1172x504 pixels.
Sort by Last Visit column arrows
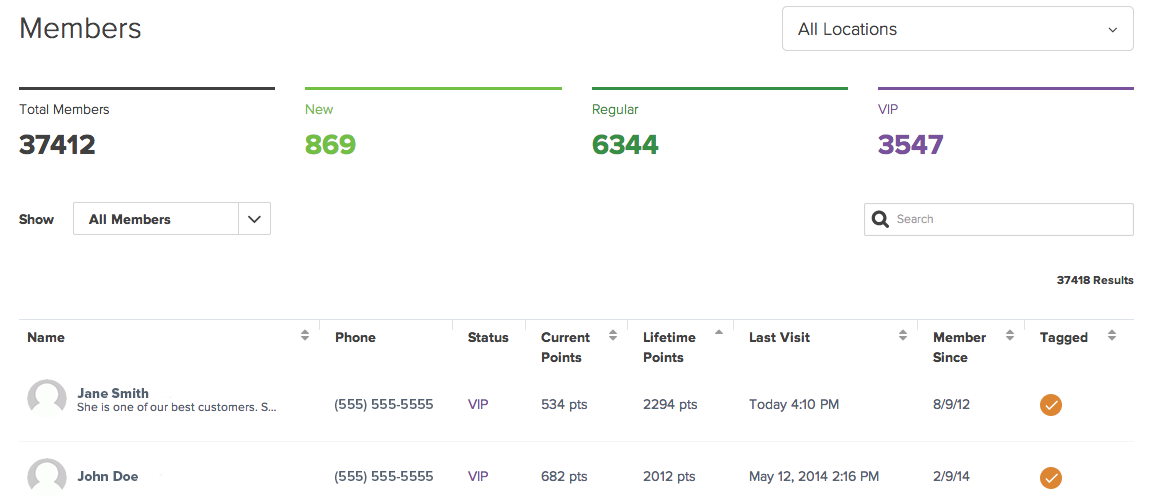pyautogui.click(x=903, y=337)
